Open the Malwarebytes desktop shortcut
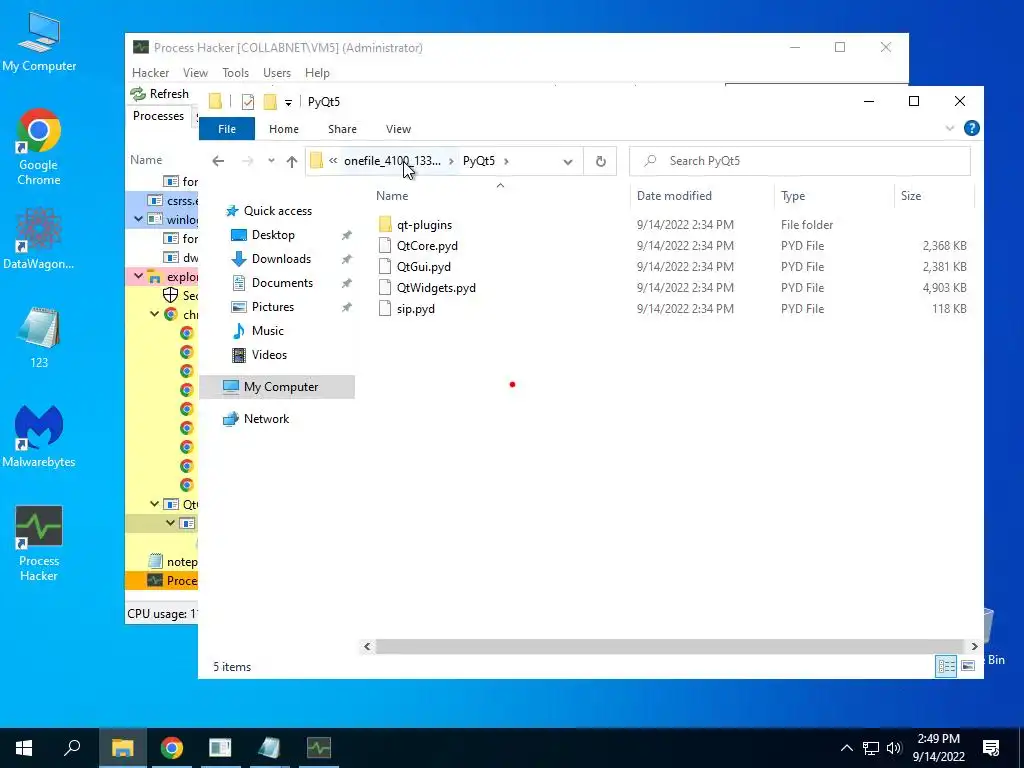 [39, 436]
